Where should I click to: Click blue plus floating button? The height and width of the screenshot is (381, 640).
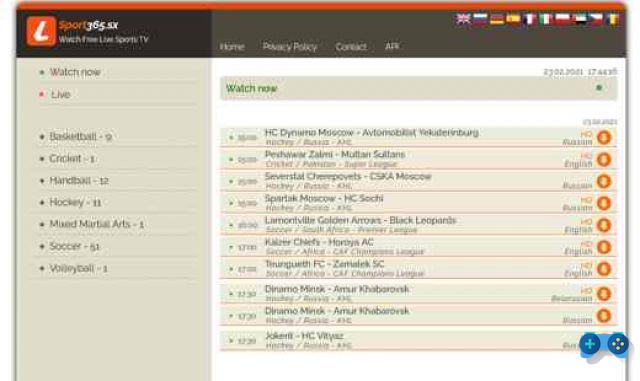click(x=590, y=344)
